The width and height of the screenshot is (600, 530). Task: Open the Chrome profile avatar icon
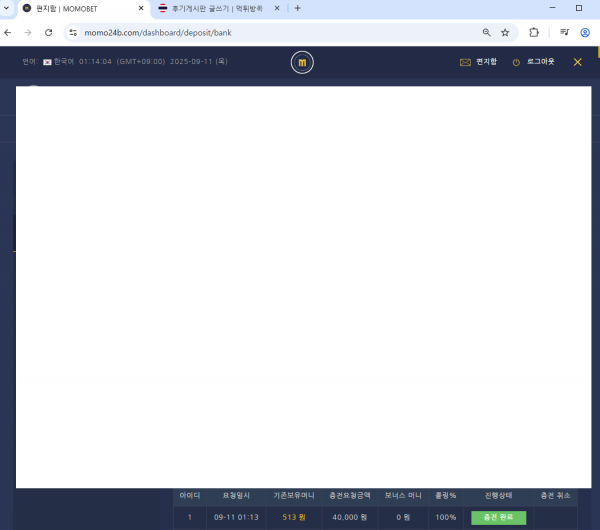point(585,32)
